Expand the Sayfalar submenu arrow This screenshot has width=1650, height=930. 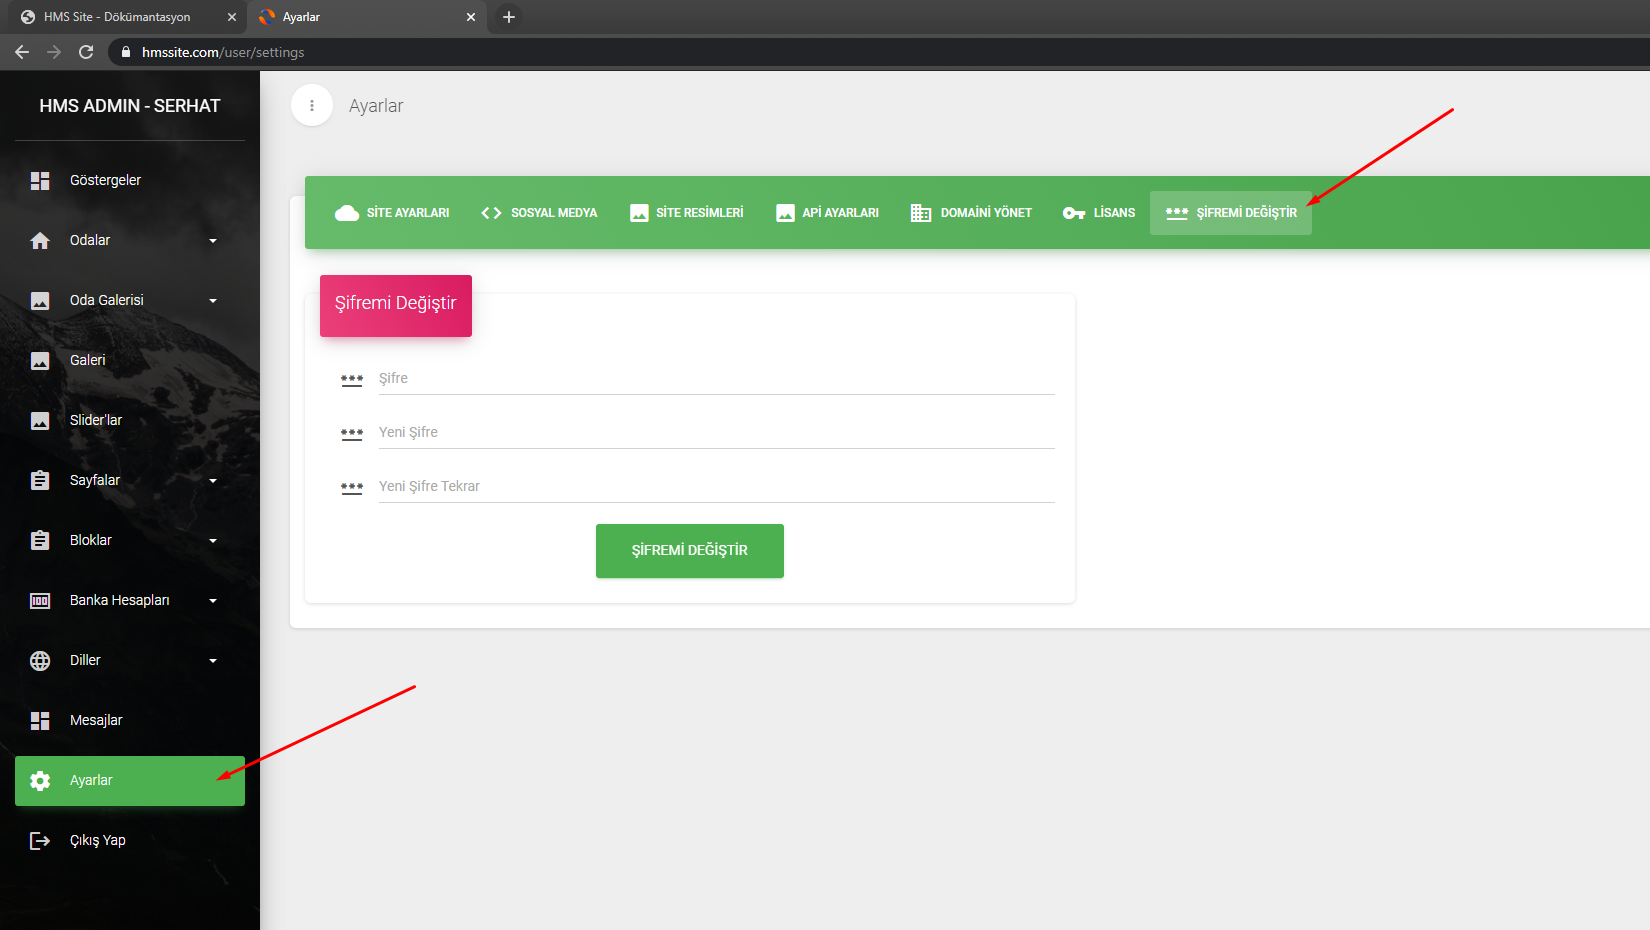point(213,481)
